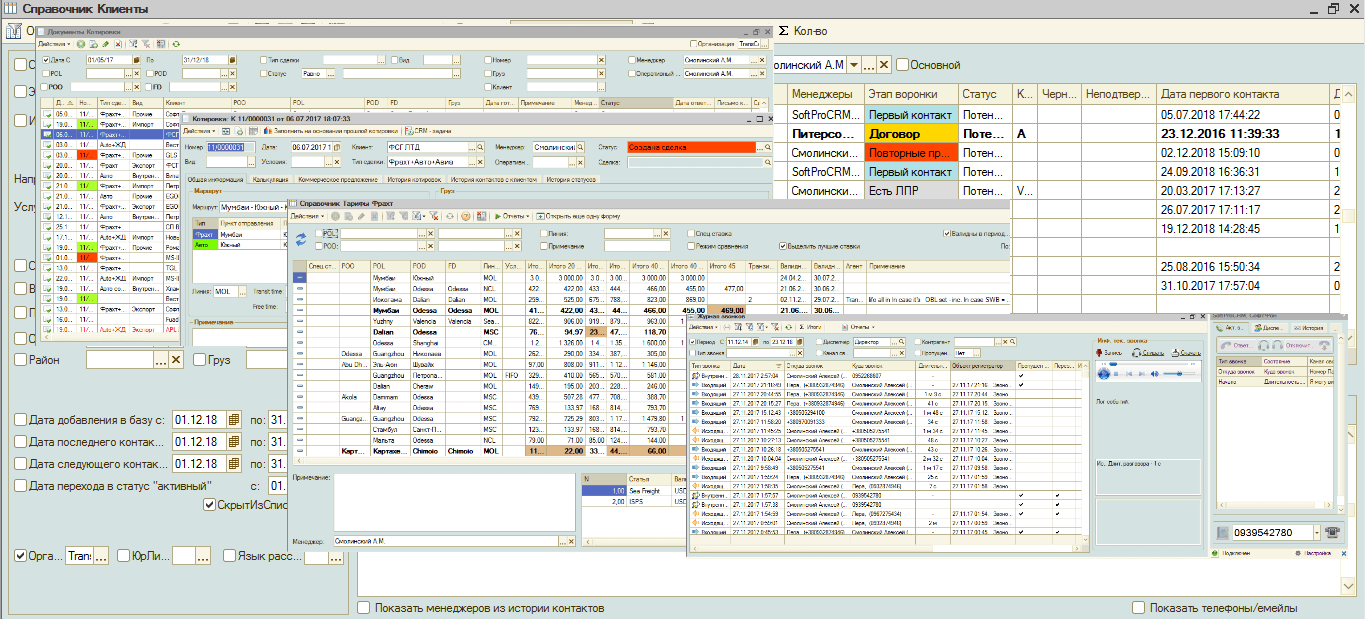Uncheck 'Выделять лучшие ставки' in Тарифы window
This screenshot has width=1366, height=620.
click(780, 247)
